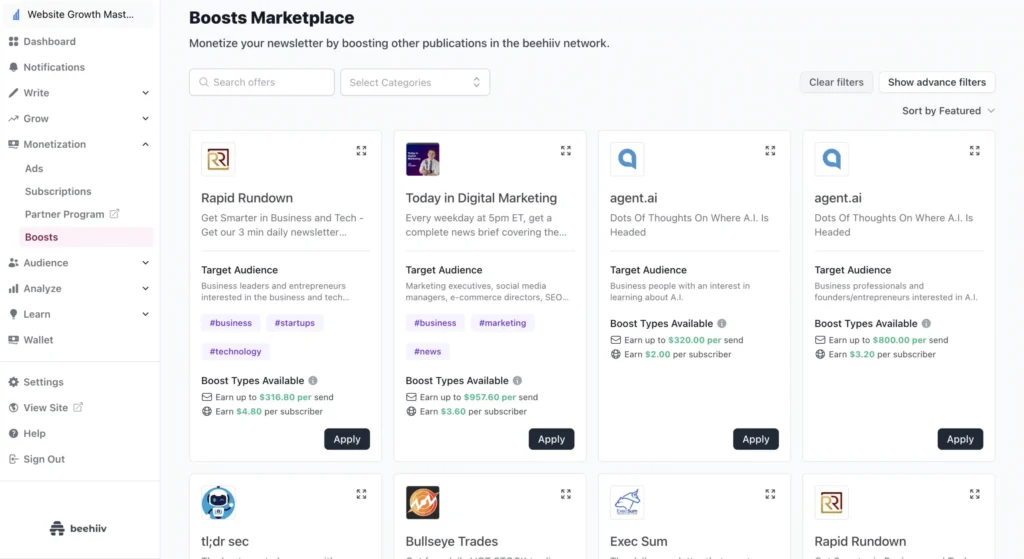This screenshot has height=559, width=1024.
Task: Apply to the Rapid Rundown boost
Action: [x=347, y=439]
